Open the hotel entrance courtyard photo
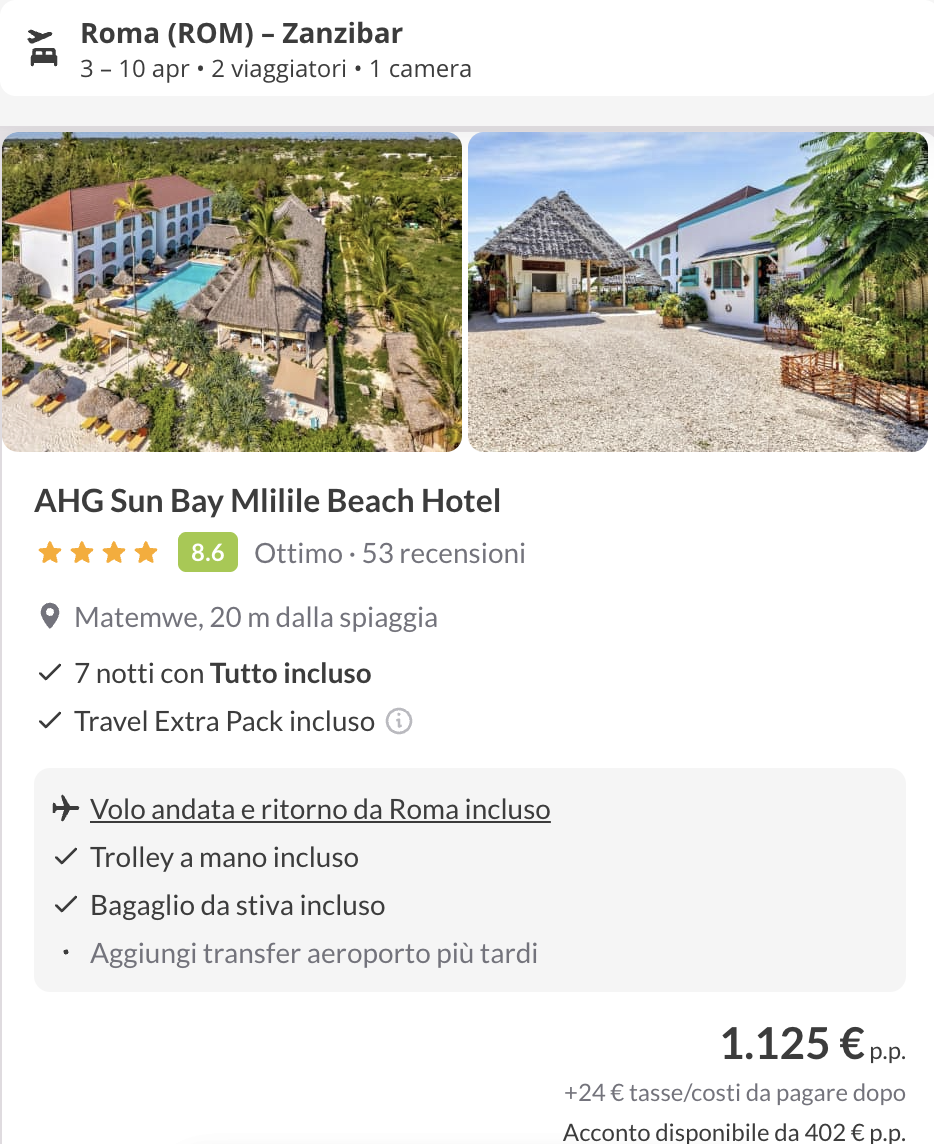 [x=697, y=292]
